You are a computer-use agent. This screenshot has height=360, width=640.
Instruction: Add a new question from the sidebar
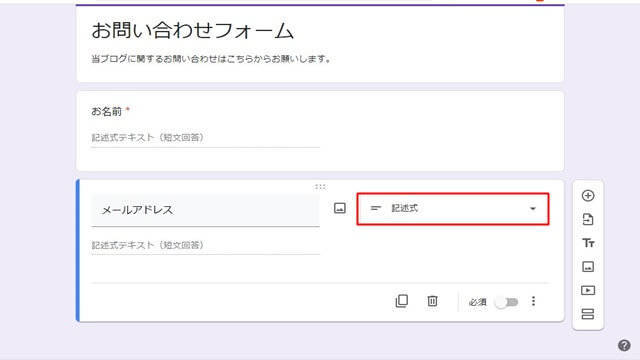pos(588,196)
